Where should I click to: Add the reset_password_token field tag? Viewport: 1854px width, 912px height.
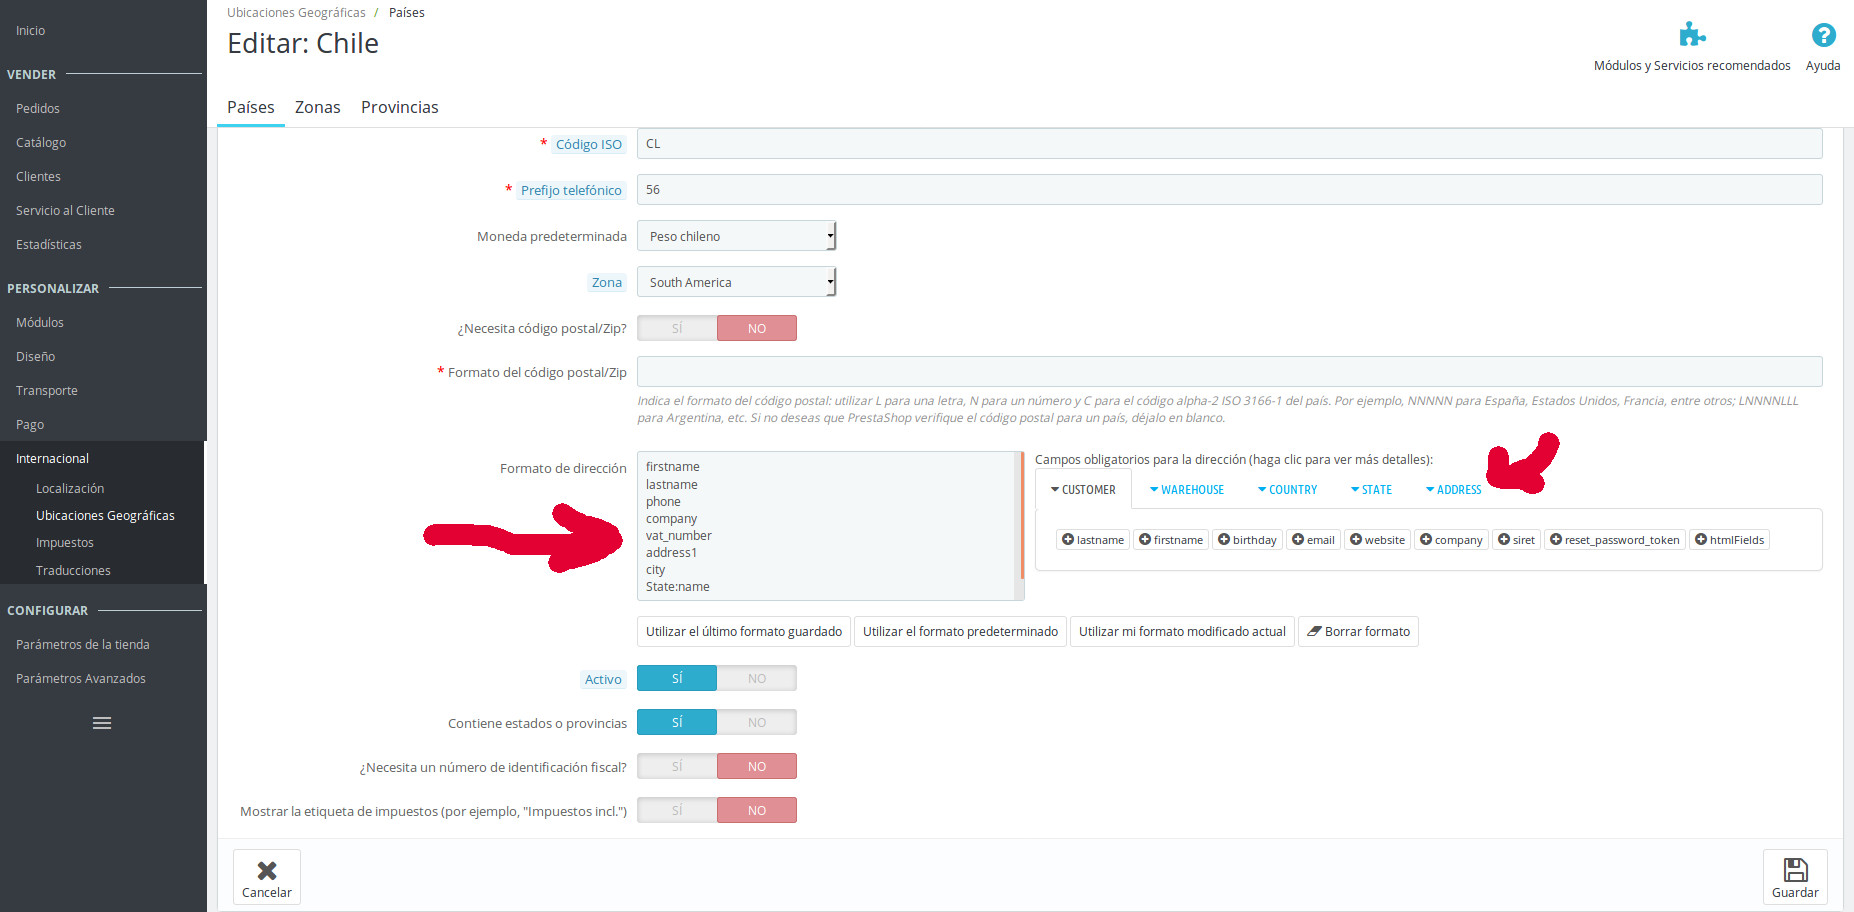coord(1614,540)
